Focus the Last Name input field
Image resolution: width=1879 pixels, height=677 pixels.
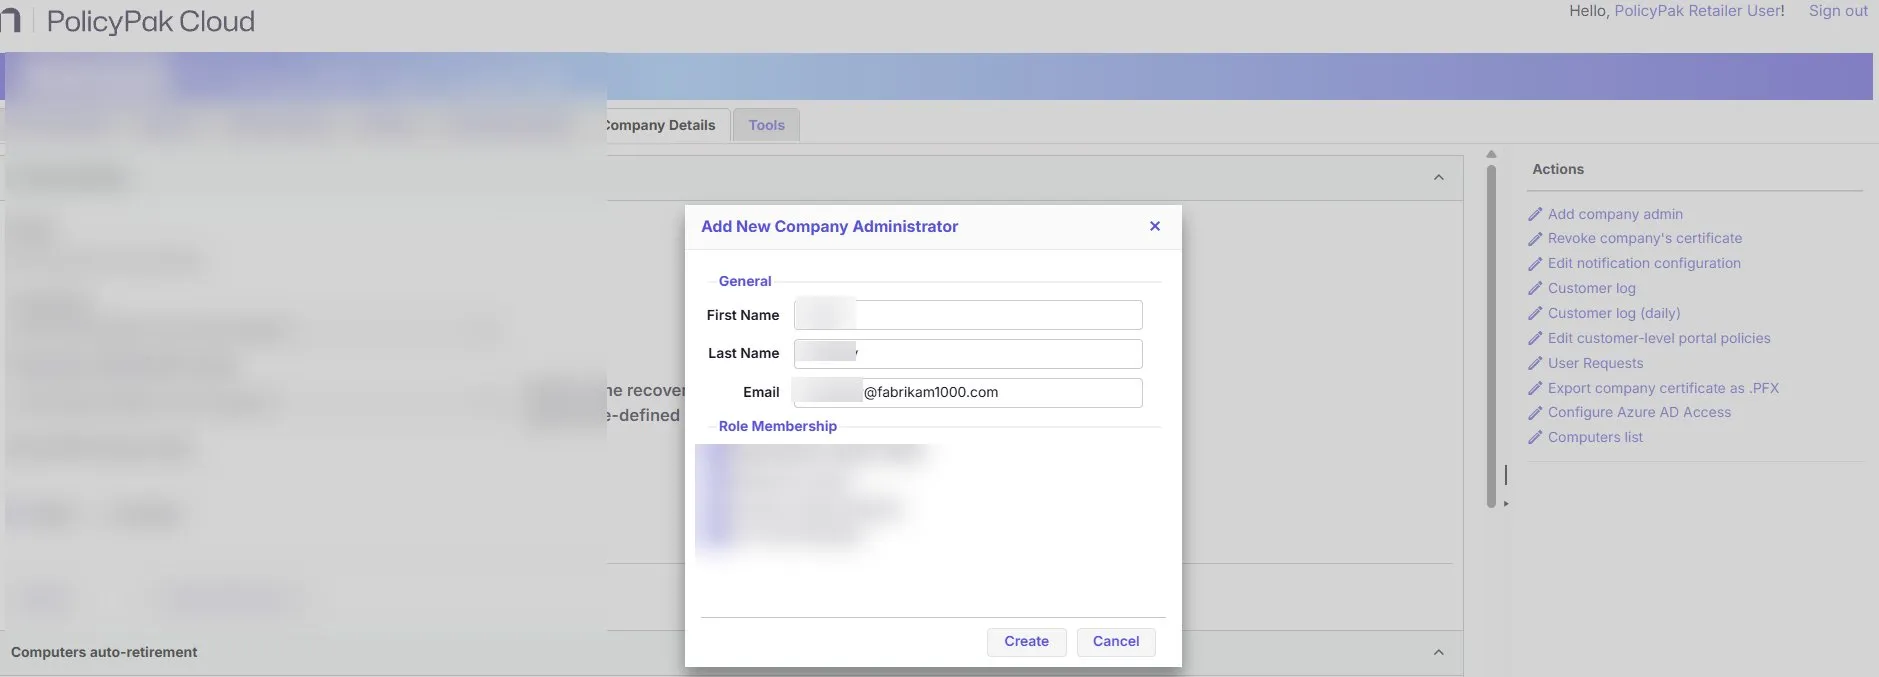click(968, 353)
